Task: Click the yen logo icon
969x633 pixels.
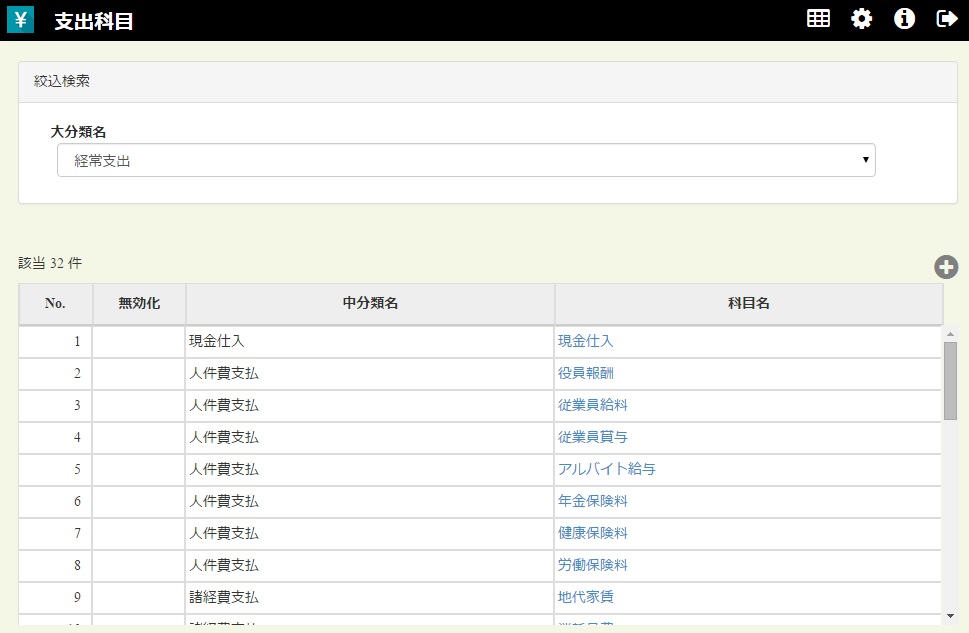Action: point(20,20)
